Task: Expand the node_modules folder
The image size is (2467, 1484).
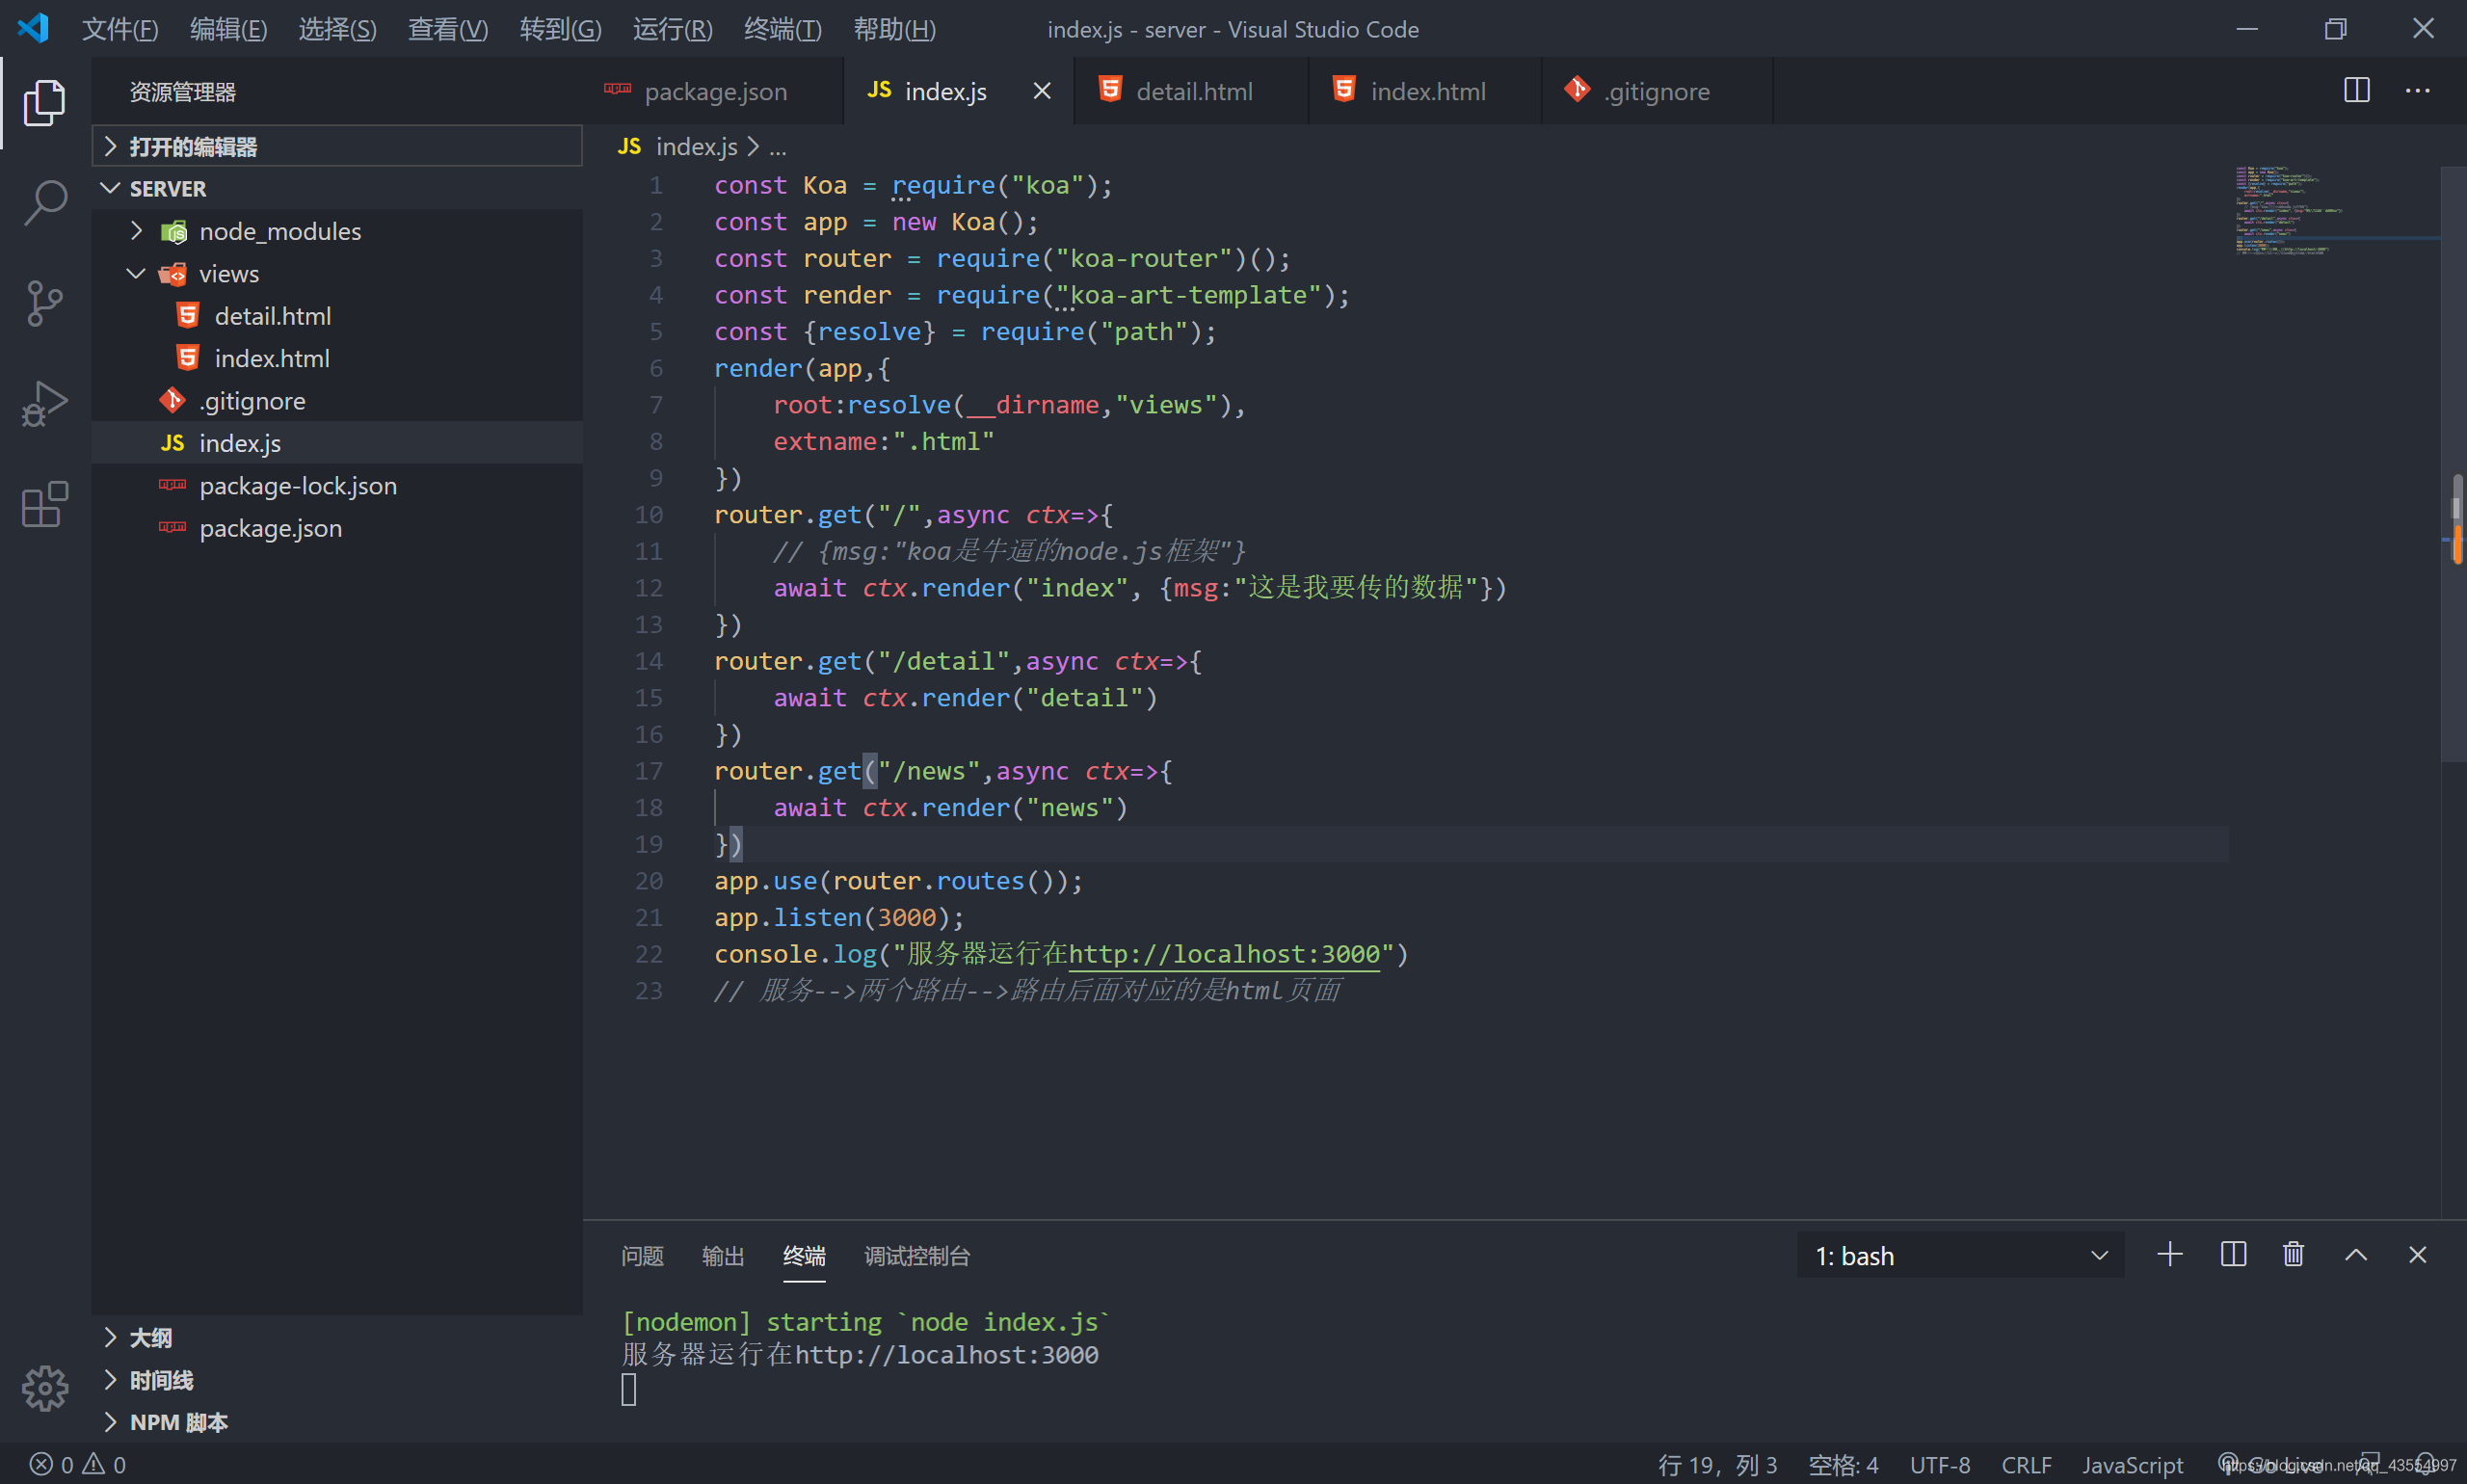Action: [337, 231]
